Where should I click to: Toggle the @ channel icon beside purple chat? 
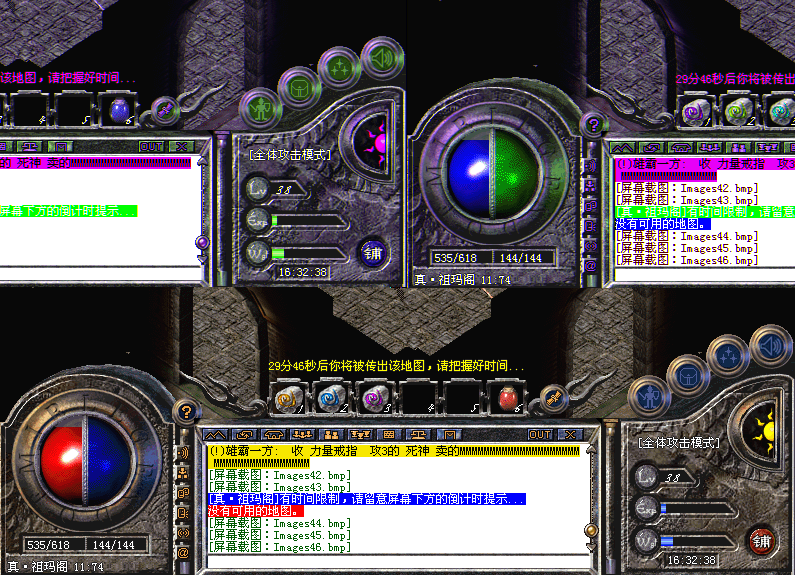(x=590, y=265)
